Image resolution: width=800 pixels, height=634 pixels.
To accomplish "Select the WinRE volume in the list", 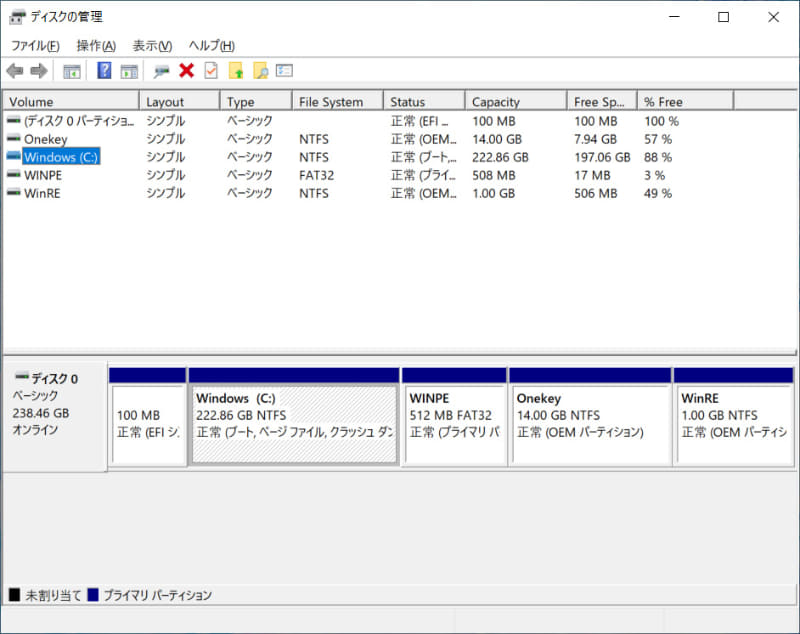I will [x=42, y=193].
